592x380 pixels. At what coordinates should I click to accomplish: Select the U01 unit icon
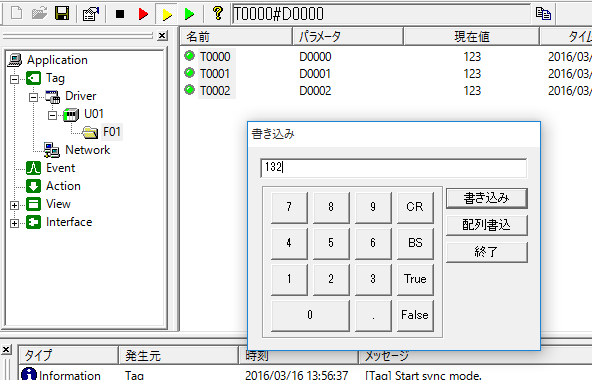(71, 114)
